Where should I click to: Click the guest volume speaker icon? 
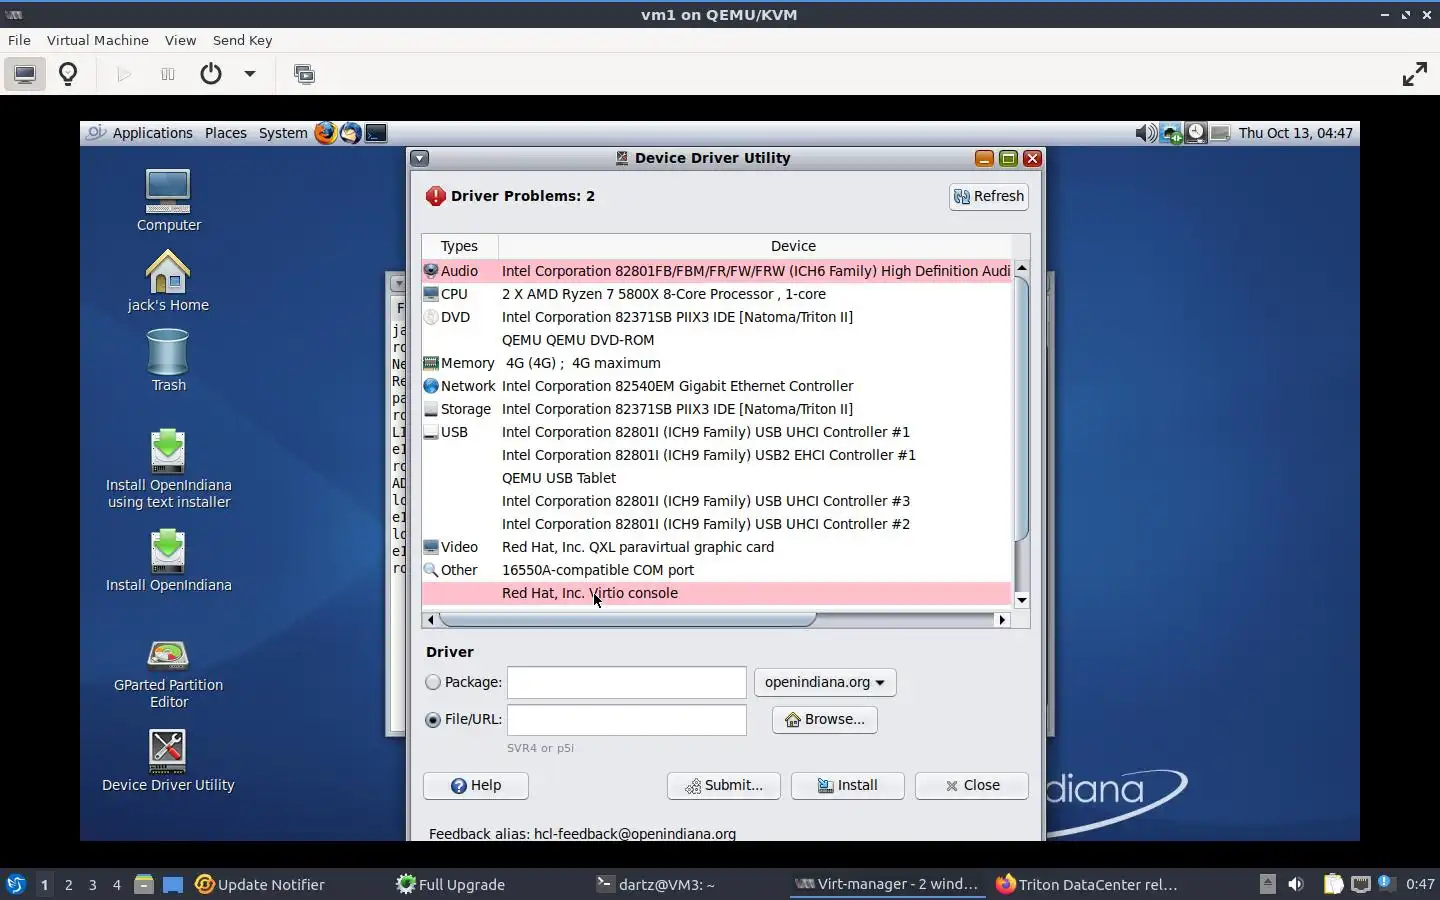click(1146, 133)
